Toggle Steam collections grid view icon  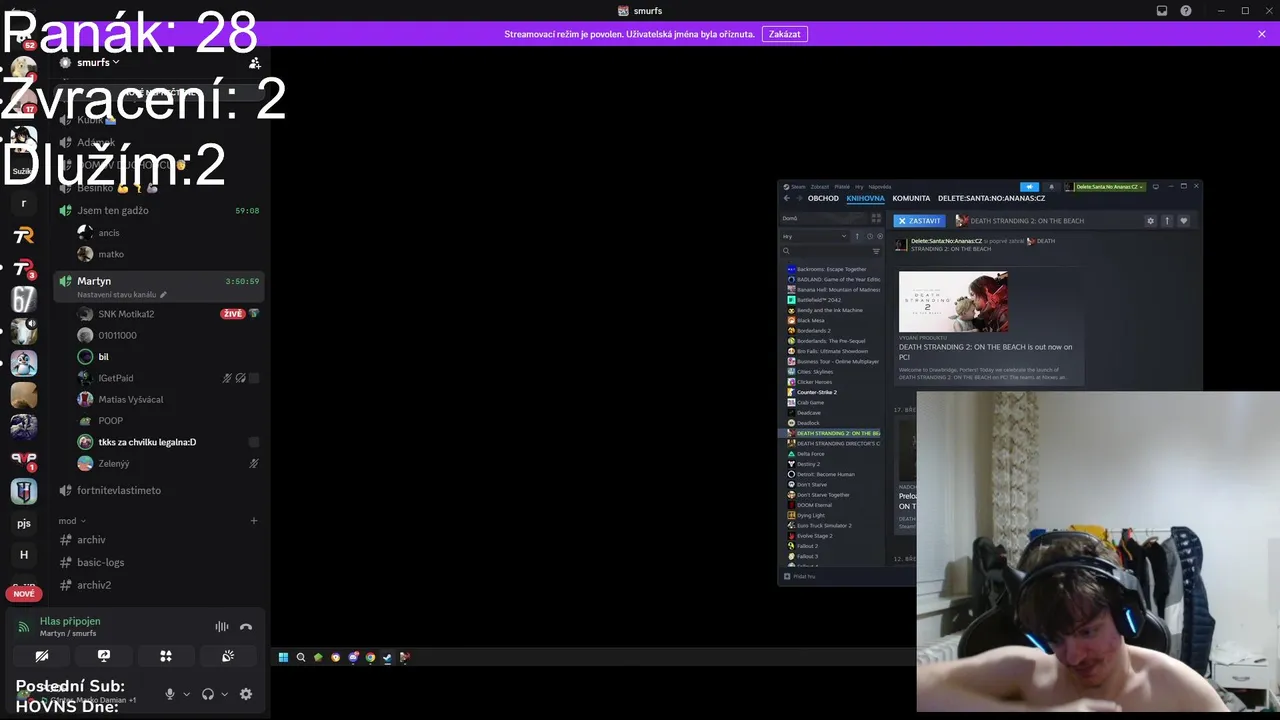(876, 218)
